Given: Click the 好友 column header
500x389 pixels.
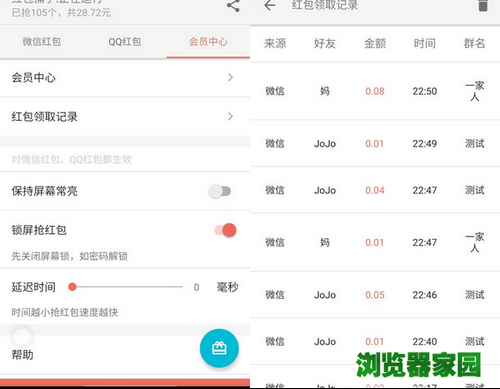Looking at the screenshot, I should coord(325,43).
